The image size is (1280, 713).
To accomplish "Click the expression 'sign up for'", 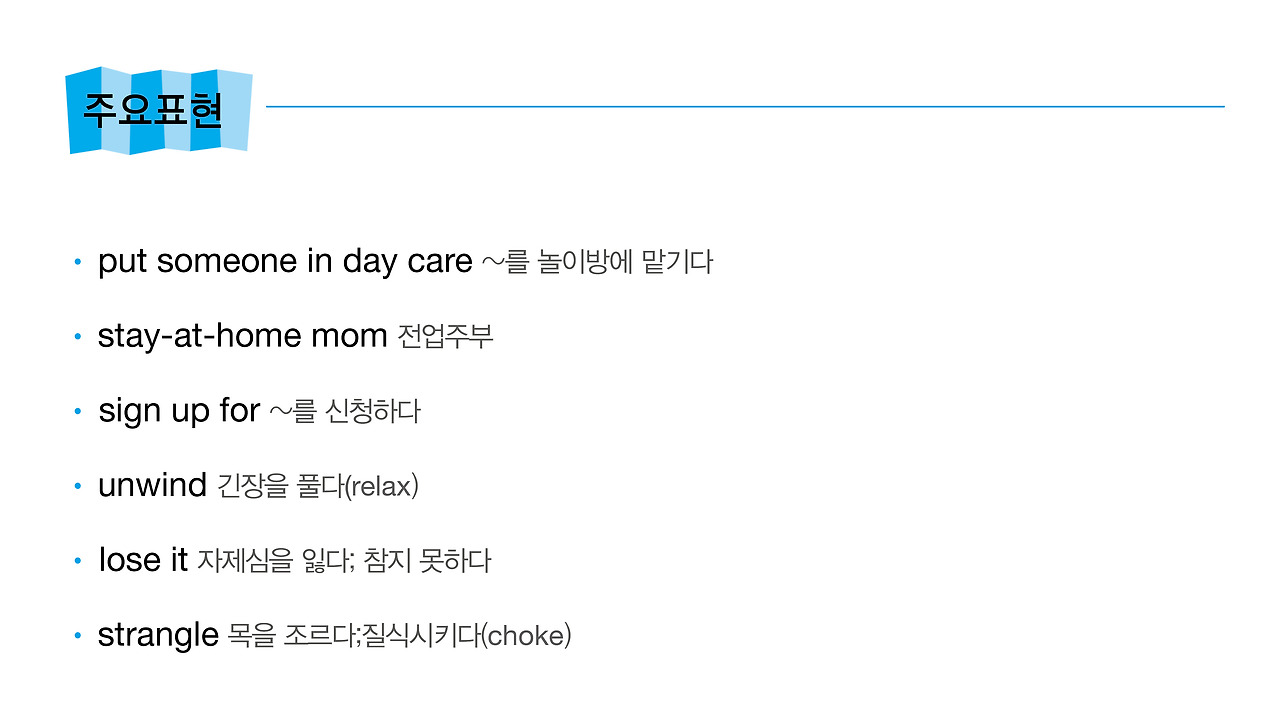I will click(179, 411).
